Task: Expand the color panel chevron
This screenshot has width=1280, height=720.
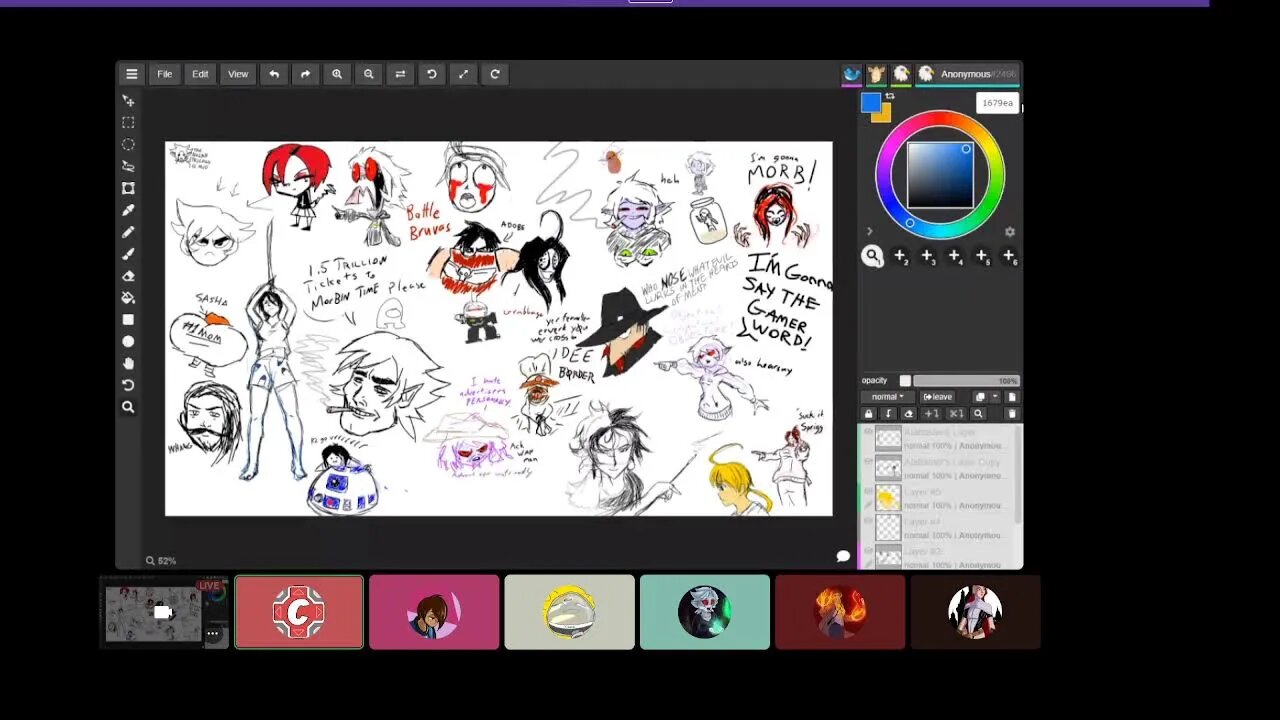Action: (869, 232)
